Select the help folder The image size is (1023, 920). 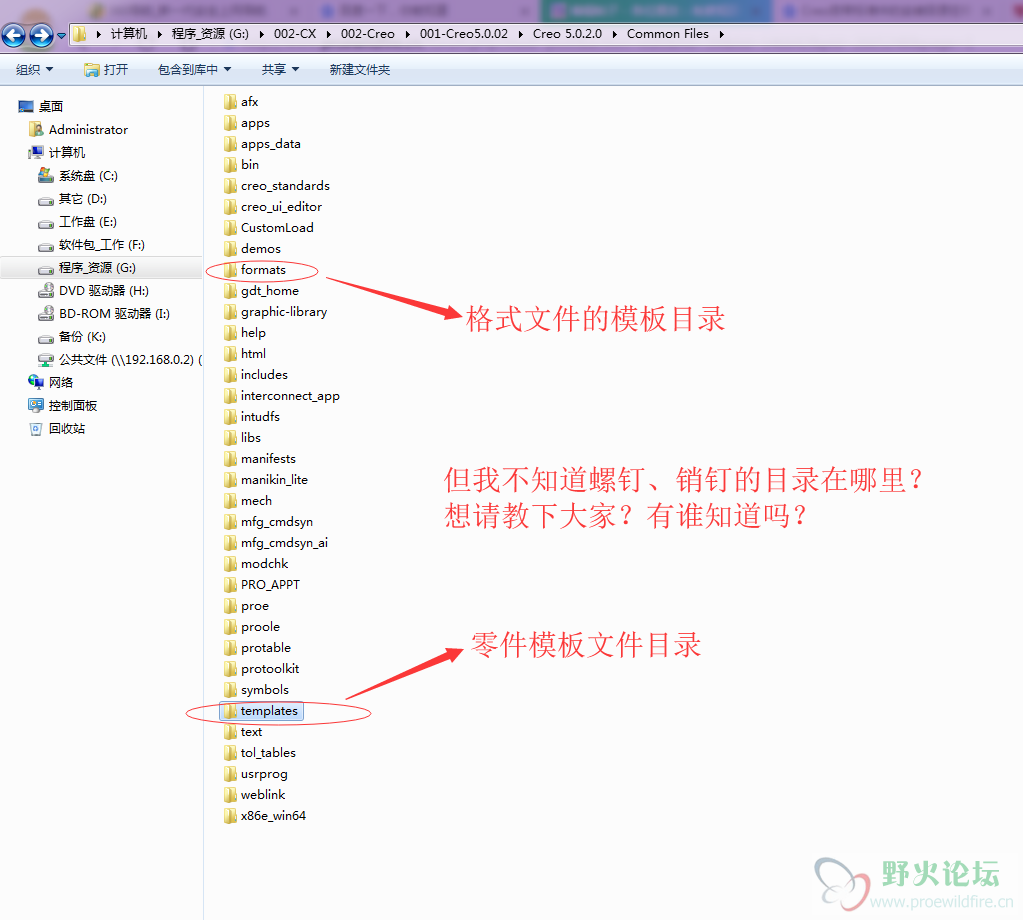(x=245, y=333)
